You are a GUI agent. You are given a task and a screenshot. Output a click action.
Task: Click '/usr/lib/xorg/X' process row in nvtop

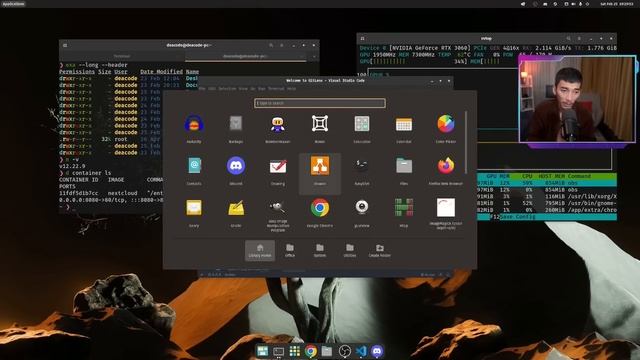tap(547, 196)
